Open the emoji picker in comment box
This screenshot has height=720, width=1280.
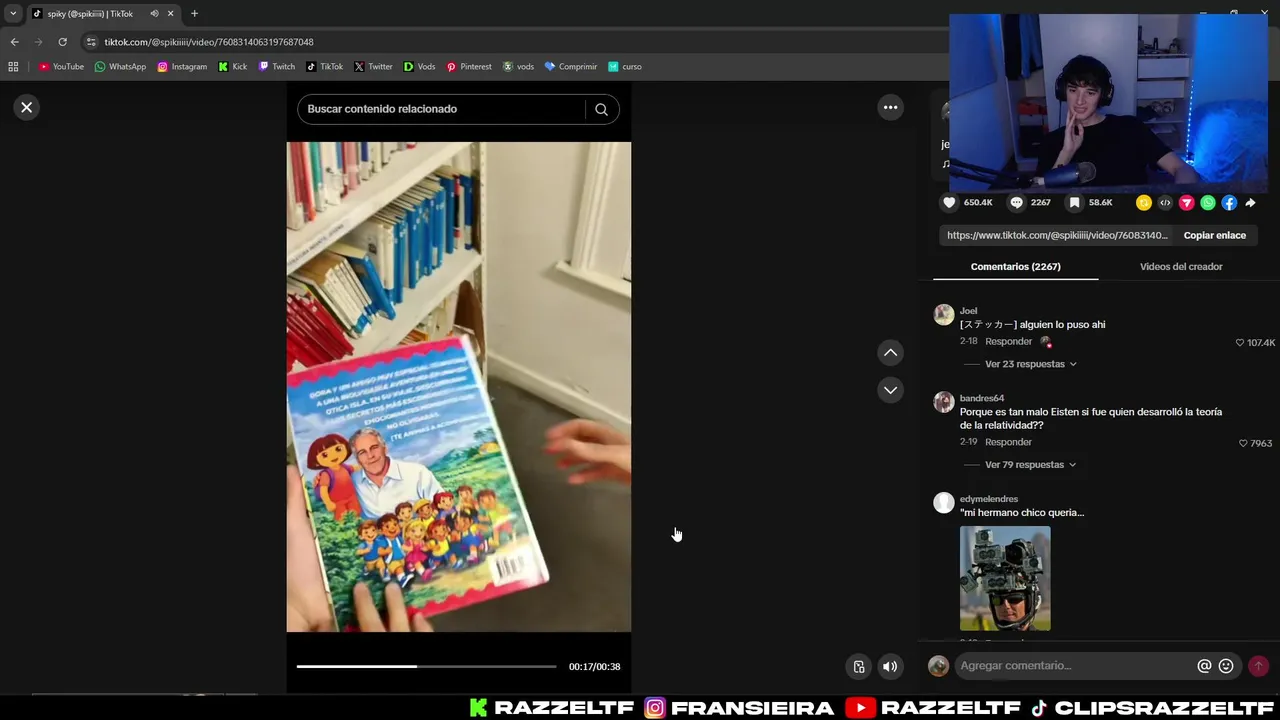coord(1226,666)
